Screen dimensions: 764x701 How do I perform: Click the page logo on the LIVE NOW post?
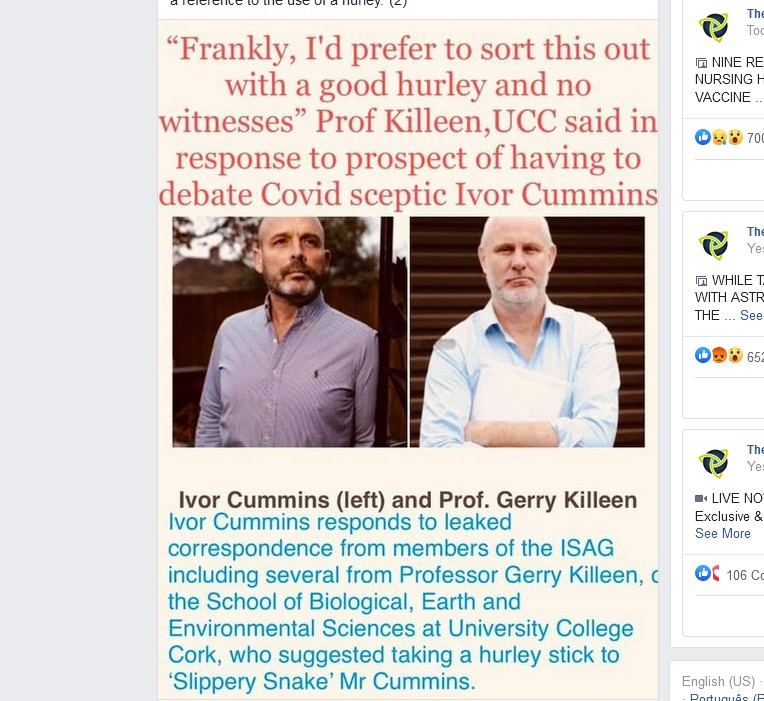[714, 462]
